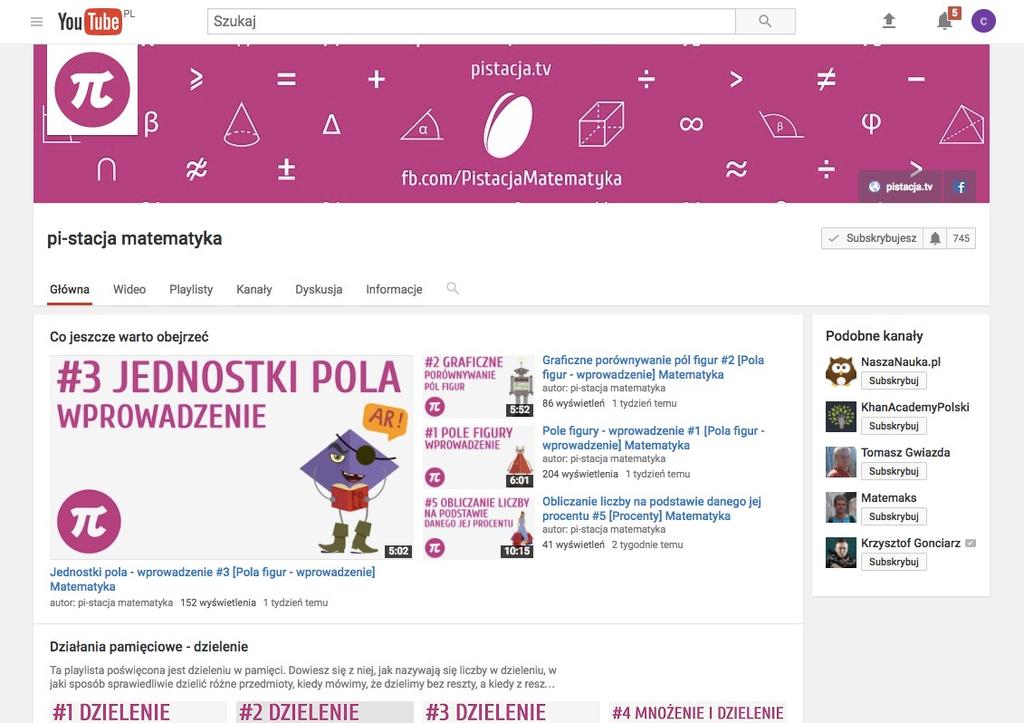Open link Obliczanie liczby na podstawie danego
1024x723 pixels.
coord(652,508)
